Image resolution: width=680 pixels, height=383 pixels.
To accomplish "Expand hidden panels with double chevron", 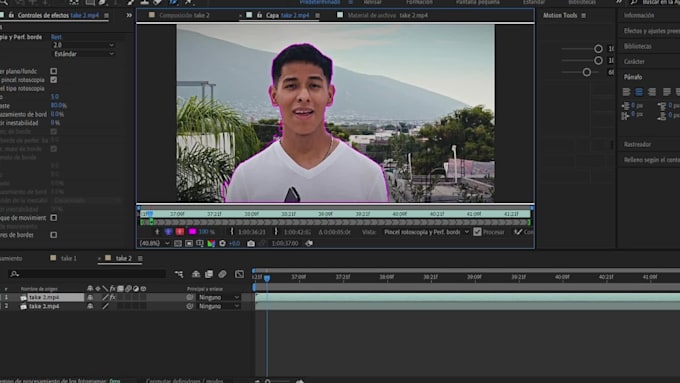I will (129, 15).
